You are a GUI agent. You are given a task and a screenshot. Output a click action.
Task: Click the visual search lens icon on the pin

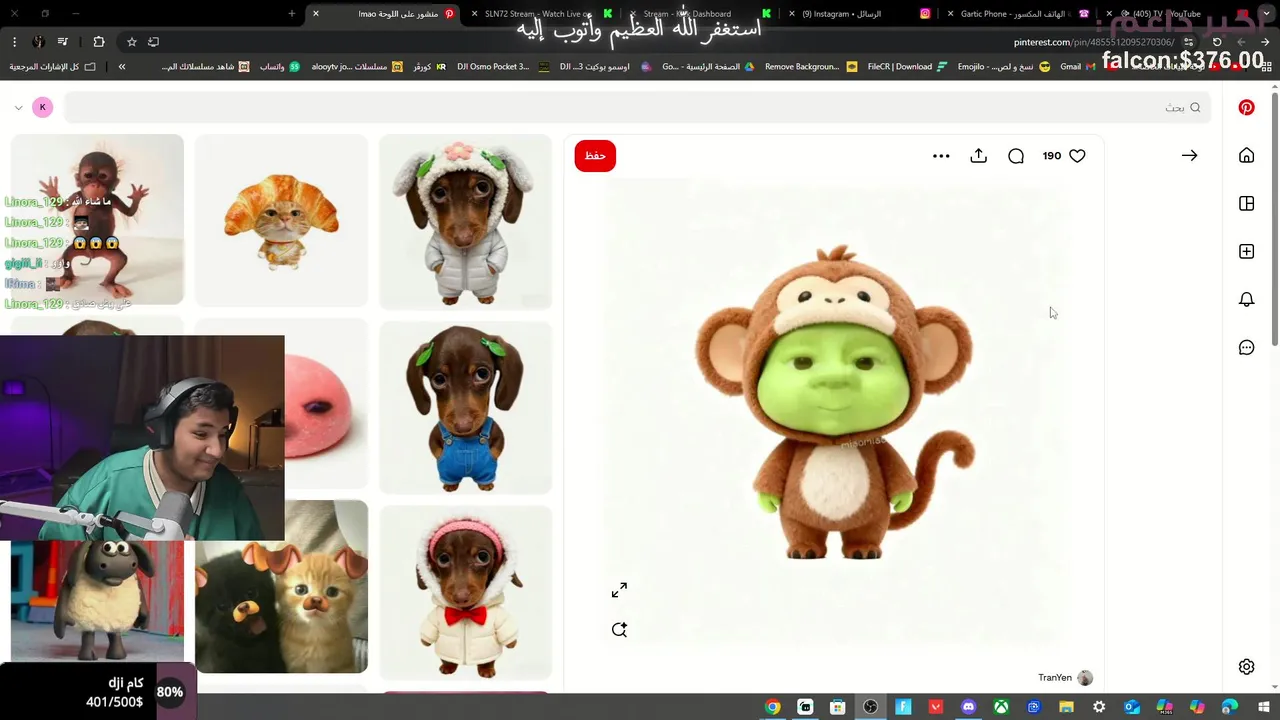coord(619,629)
